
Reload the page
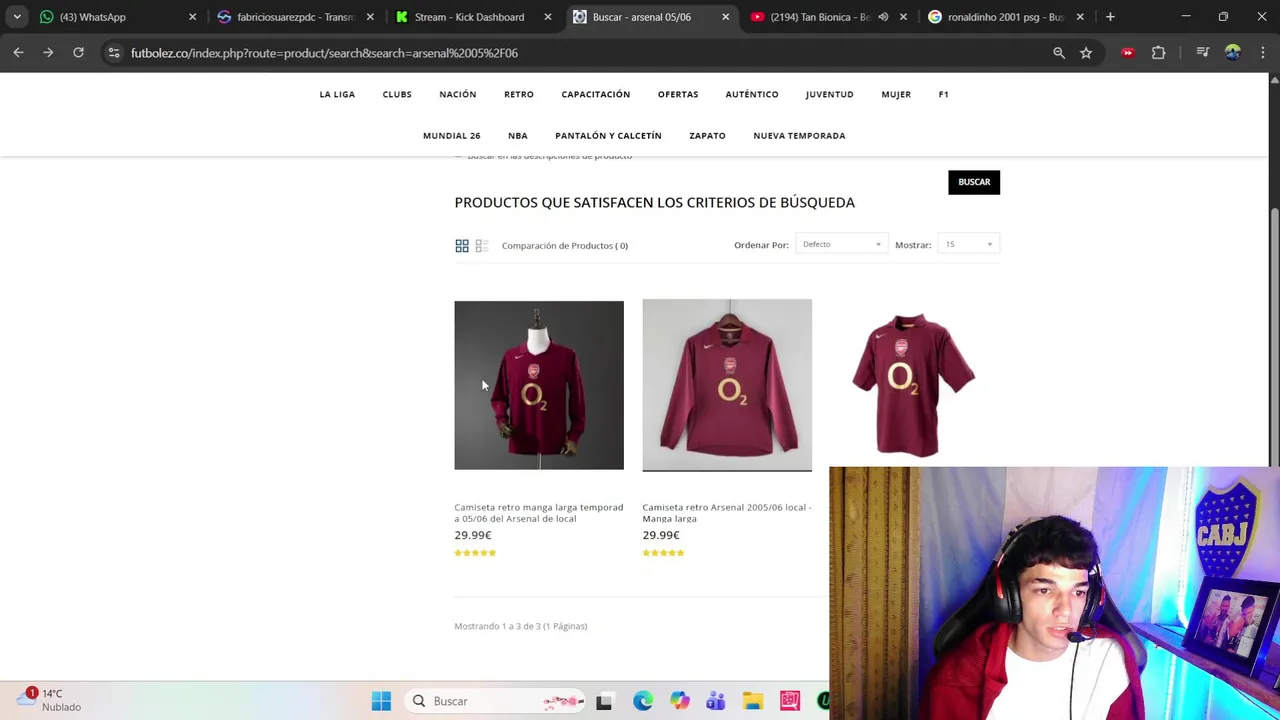78,53
